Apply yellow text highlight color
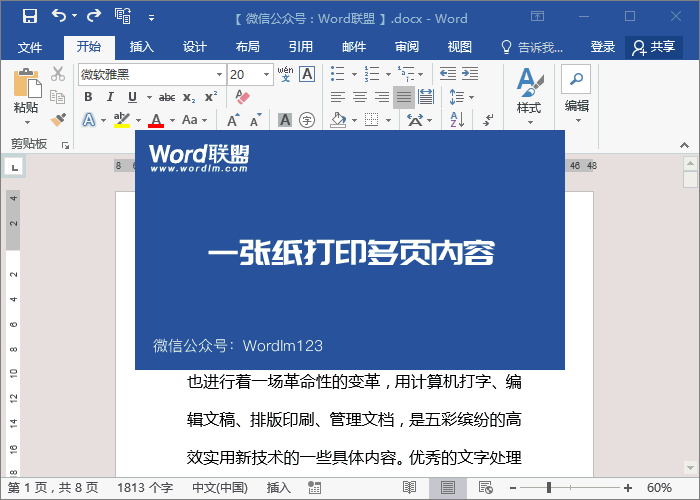 (x=121, y=120)
